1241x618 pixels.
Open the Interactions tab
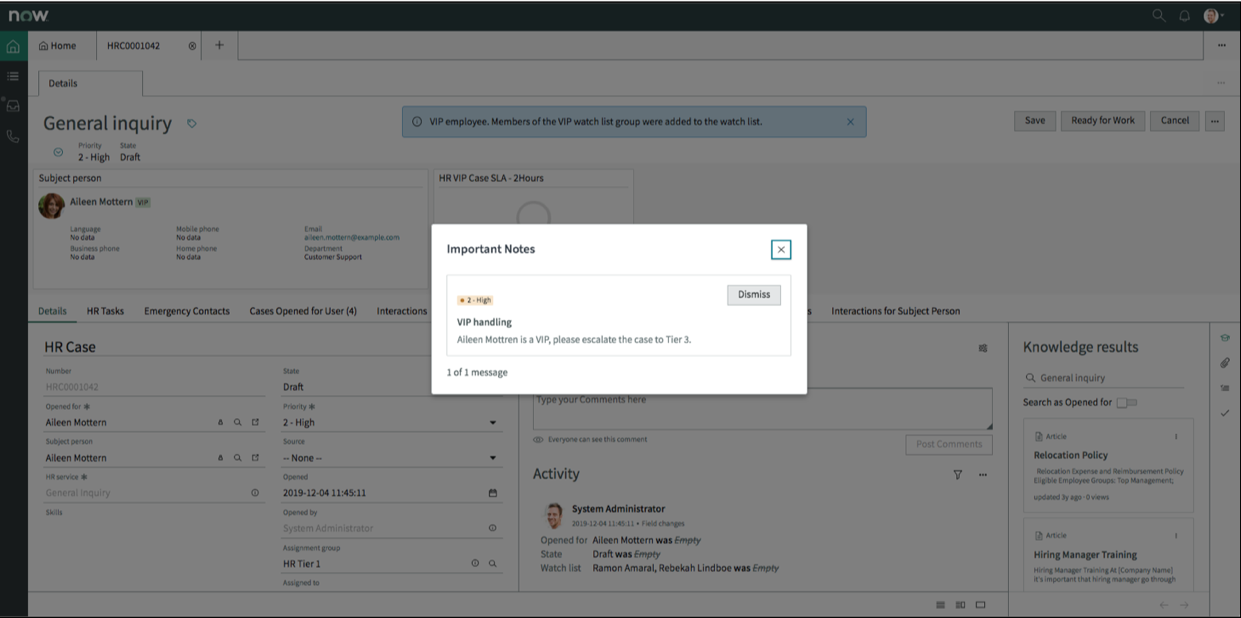402,311
